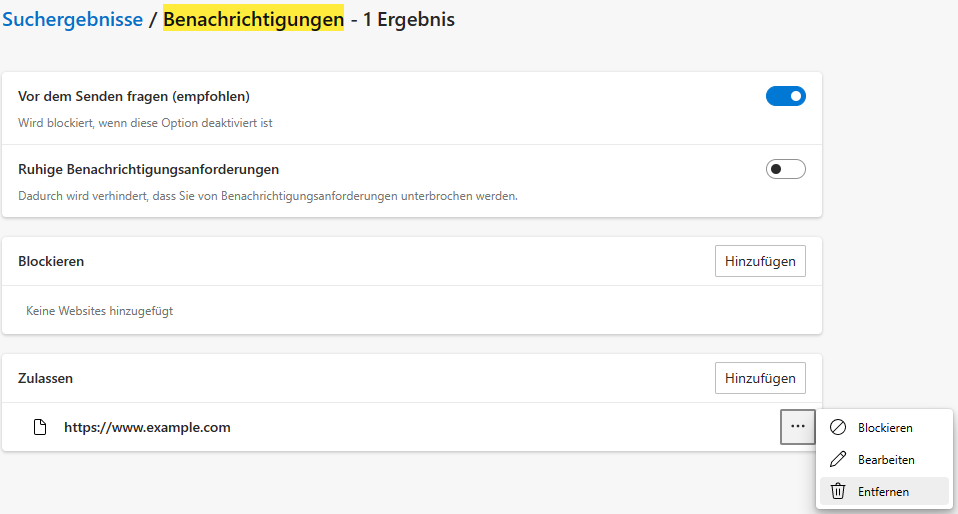958x514 pixels.
Task: Go back via the "Suchergebnisse" breadcrumb link
Action: click(72, 19)
